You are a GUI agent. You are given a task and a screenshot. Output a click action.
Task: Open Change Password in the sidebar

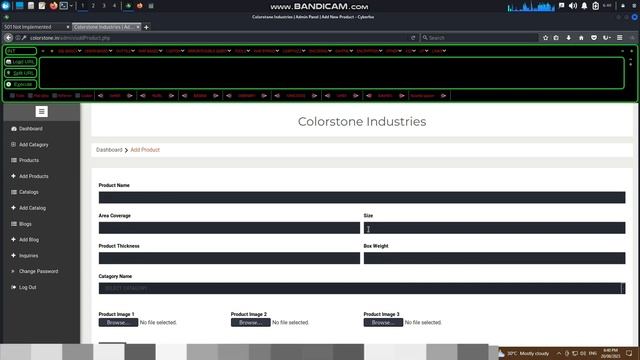[x=35, y=271]
